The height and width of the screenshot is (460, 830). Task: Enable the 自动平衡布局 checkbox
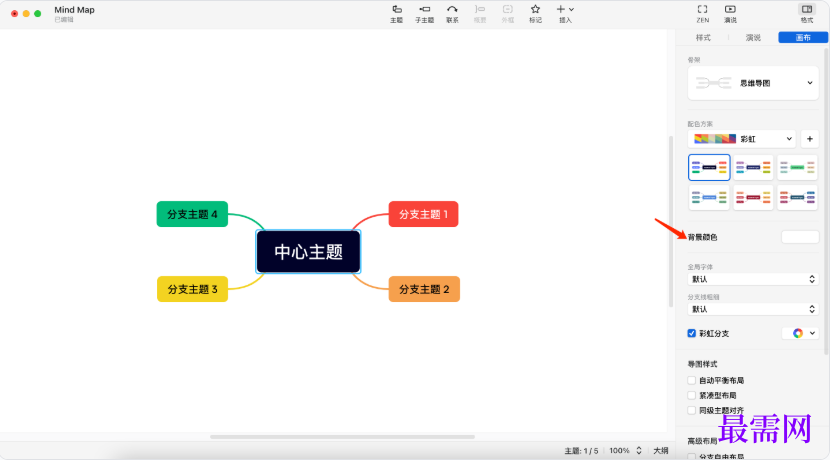pyautogui.click(x=692, y=380)
